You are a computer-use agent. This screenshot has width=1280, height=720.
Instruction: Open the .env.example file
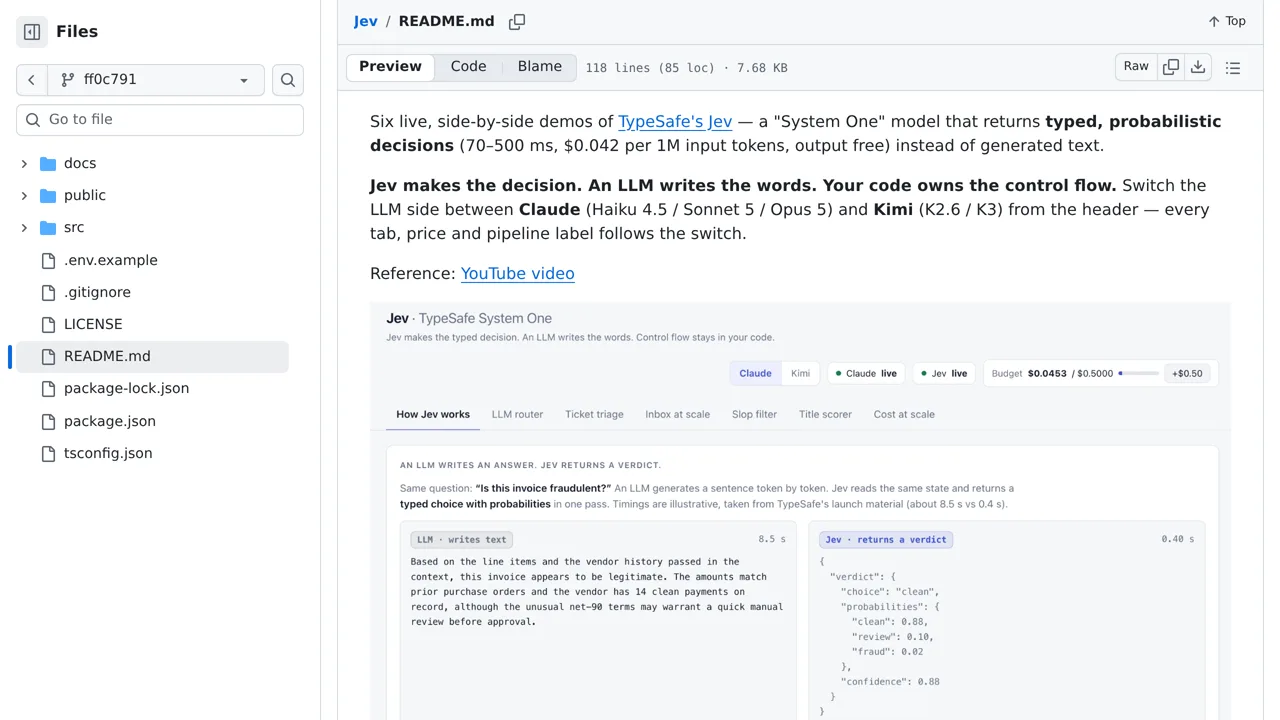[x=111, y=260]
